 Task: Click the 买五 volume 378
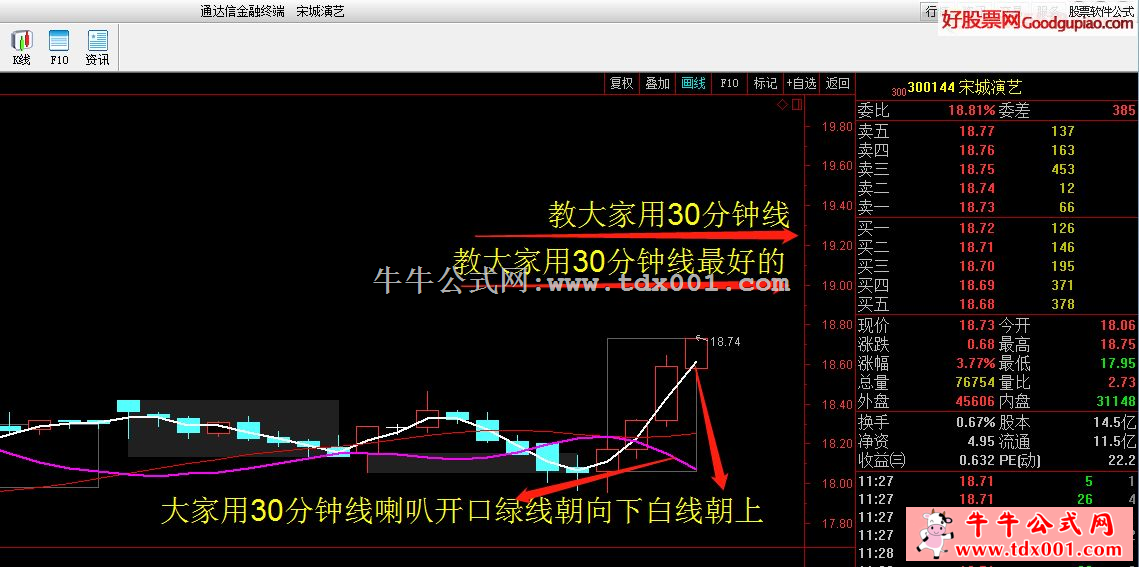point(1062,303)
